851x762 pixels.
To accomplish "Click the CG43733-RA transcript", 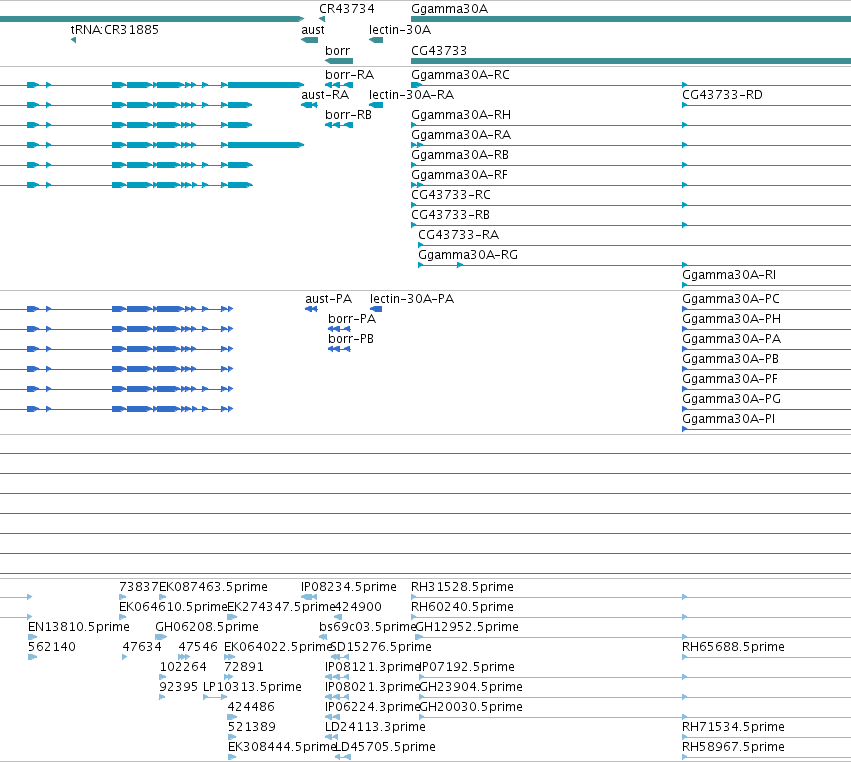I will (634, 245).
